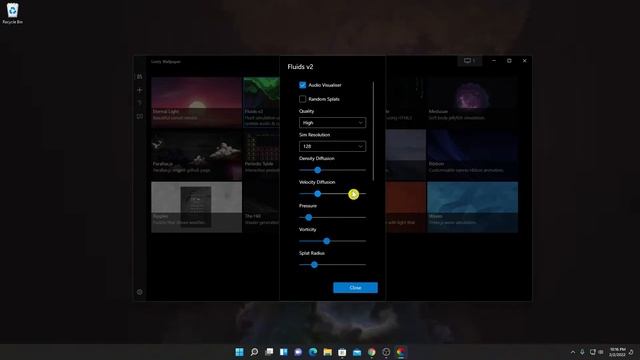Viewport: 640px width, 360px height.
Task: Click the Lively Wallpaper taskbar icon
Action: tap(401, 352)
